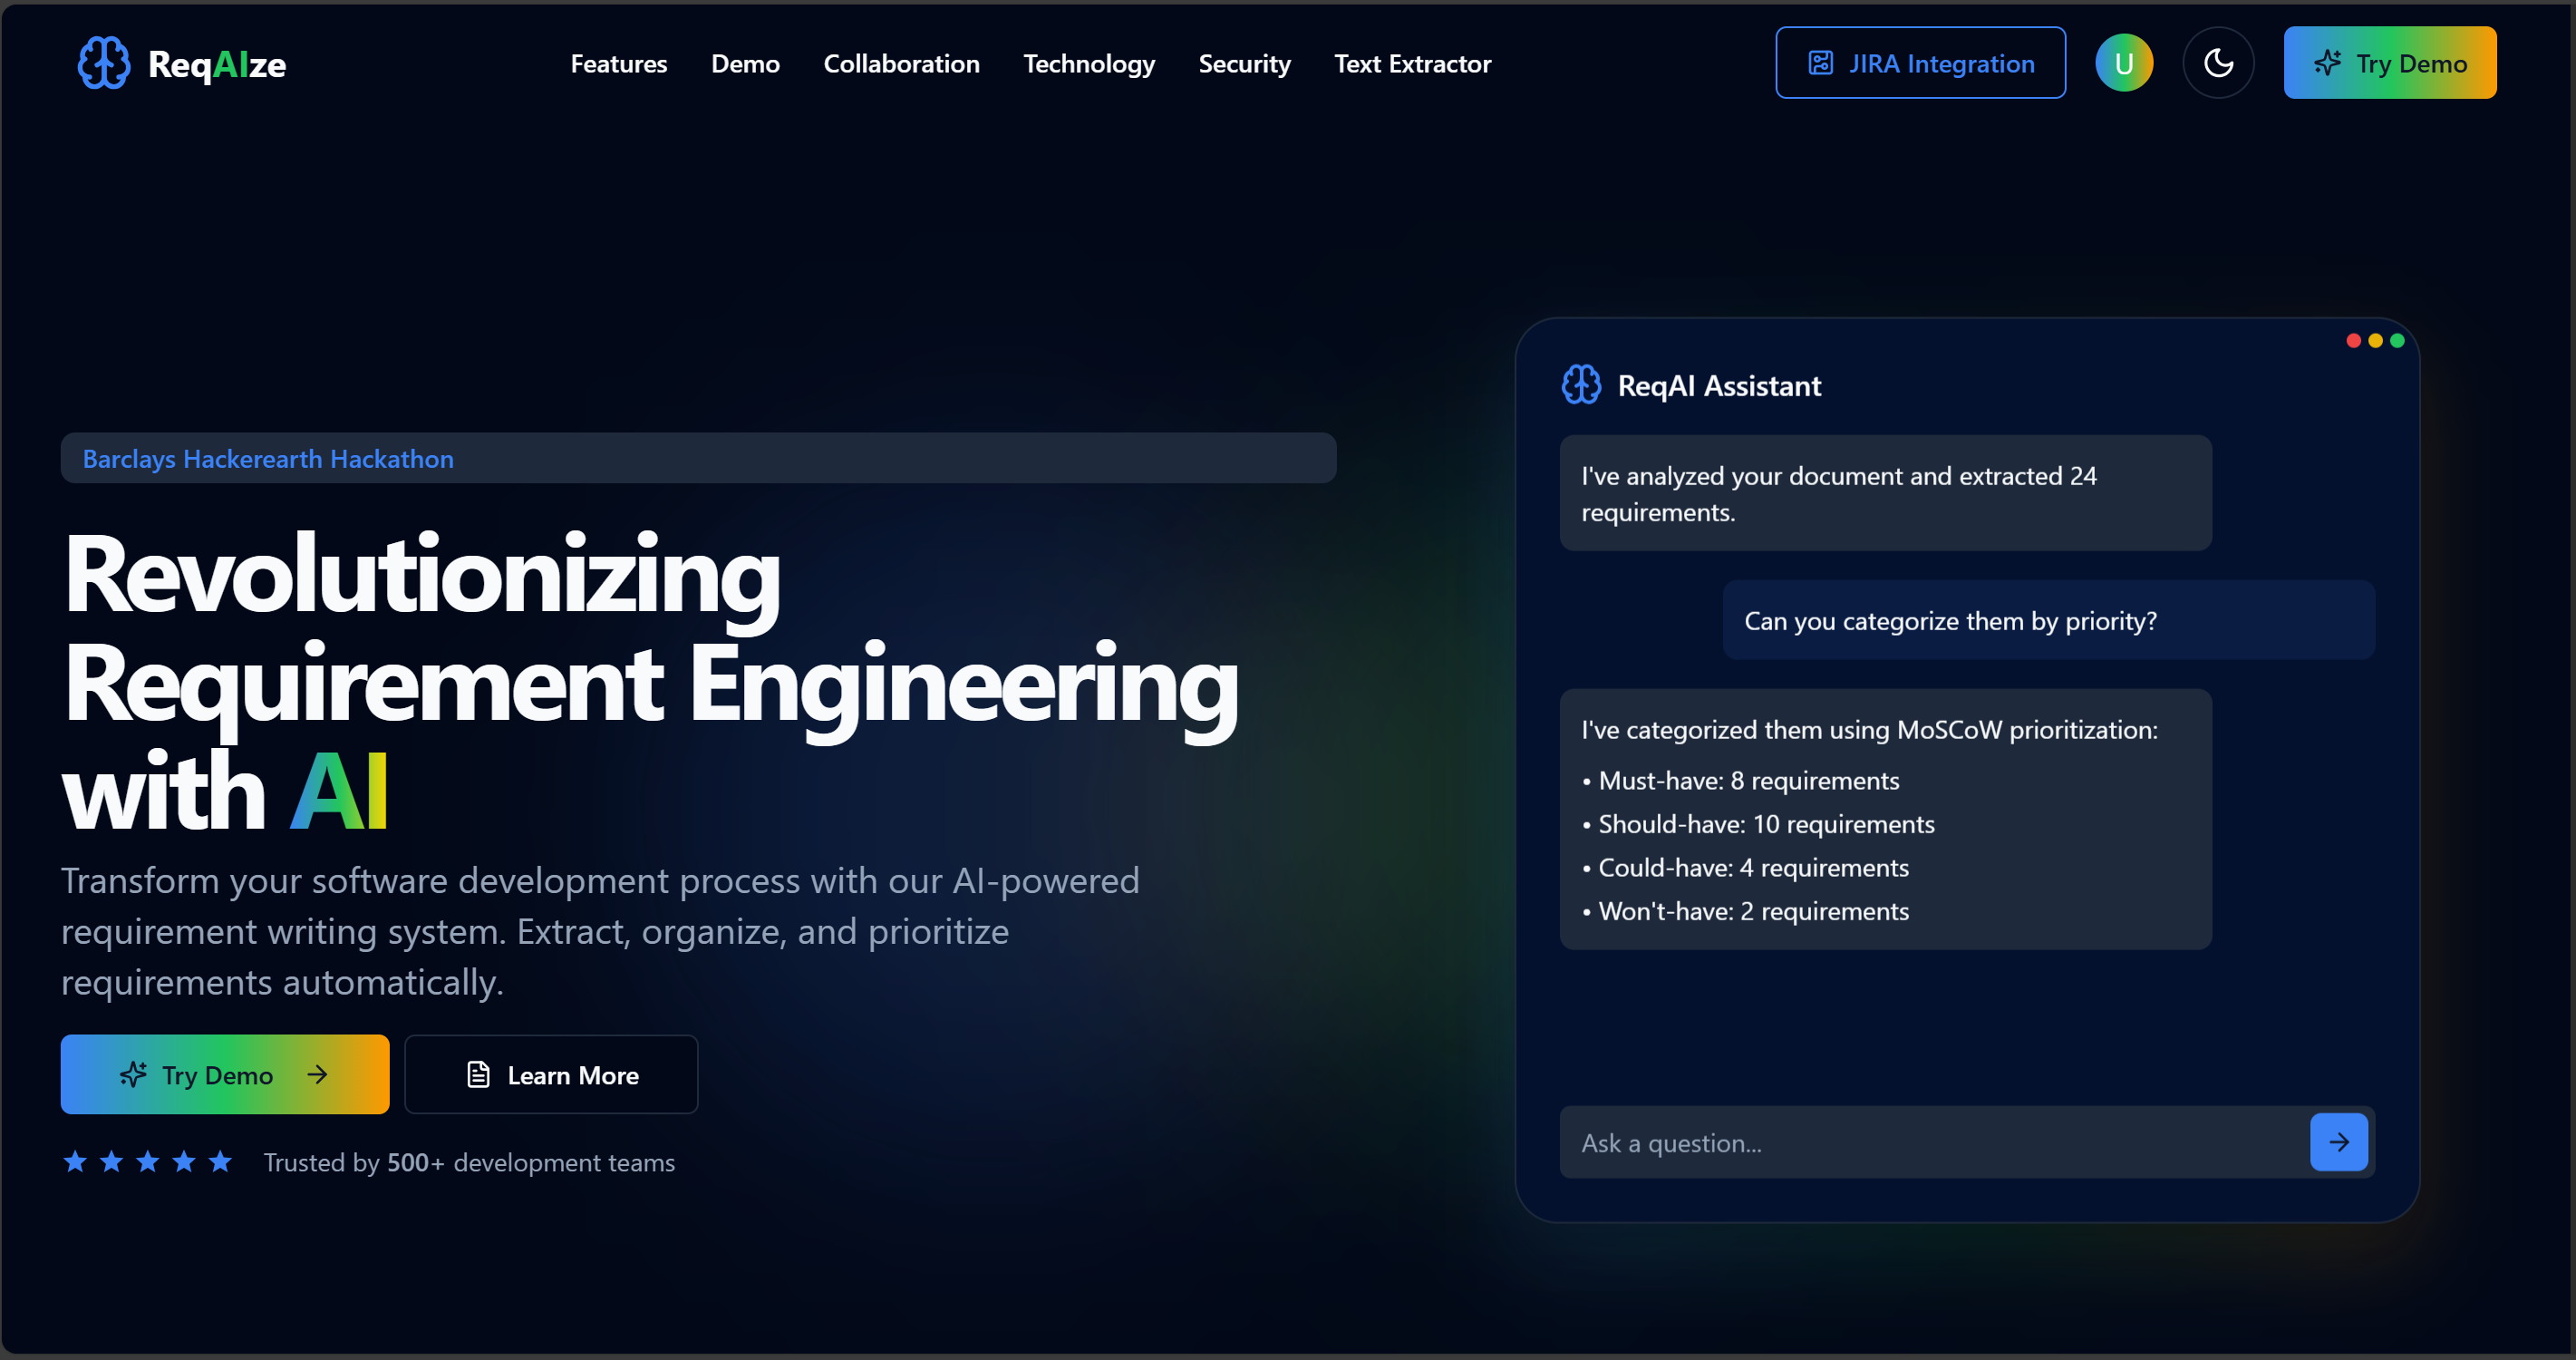Toggle dark mode with the moon icon
This screenshot has width=2576, height=1360.
(x=2218, y=63)
